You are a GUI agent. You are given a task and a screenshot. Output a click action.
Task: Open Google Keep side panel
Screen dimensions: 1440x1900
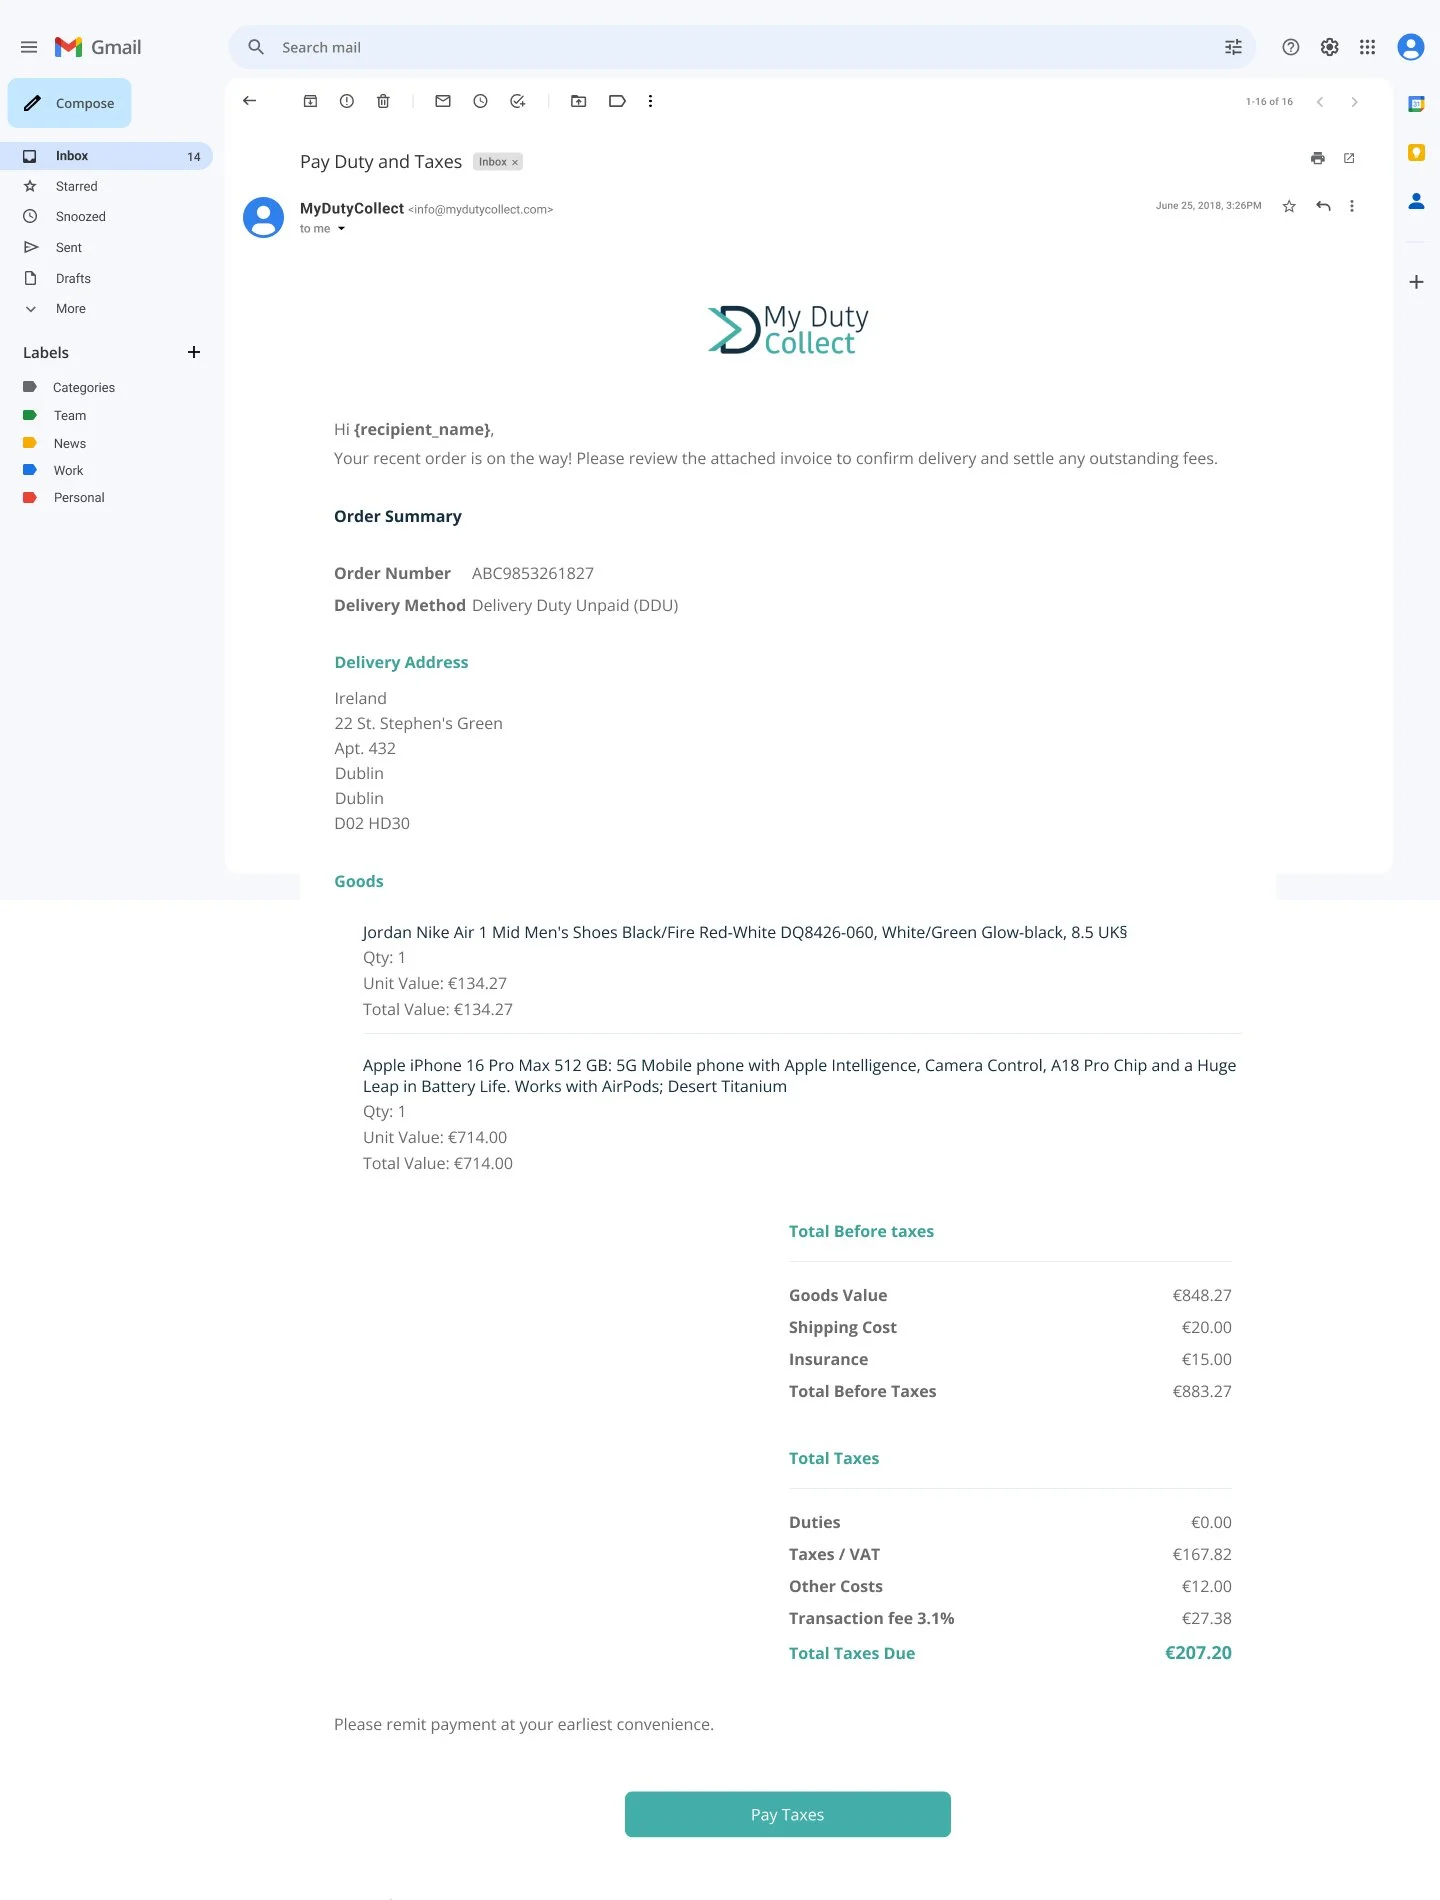[1416, 152]
